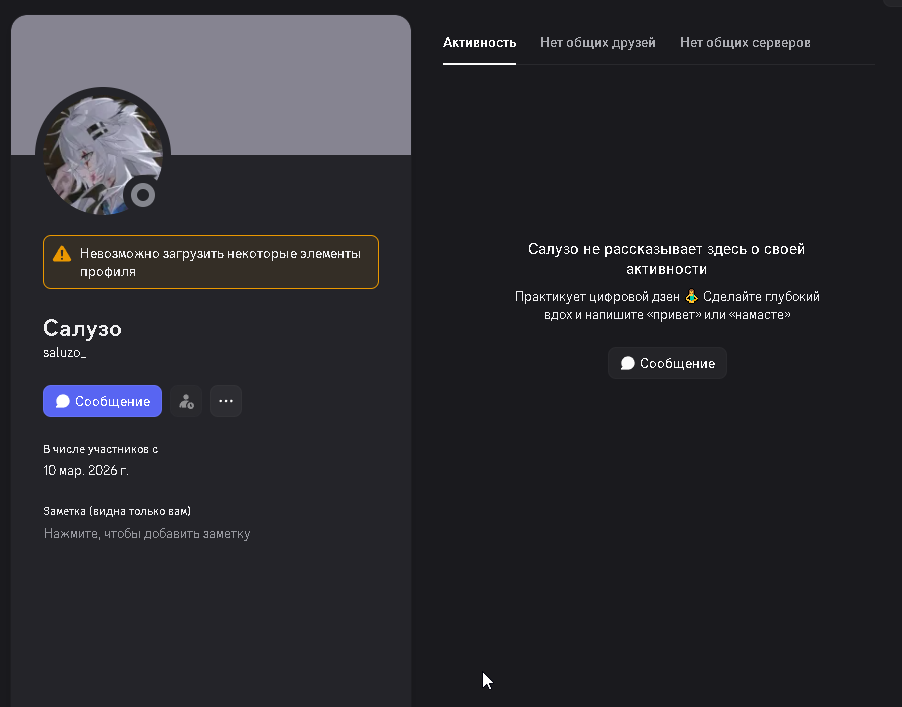
Task: Click the Салузо display name
Action: click(82, 328)
